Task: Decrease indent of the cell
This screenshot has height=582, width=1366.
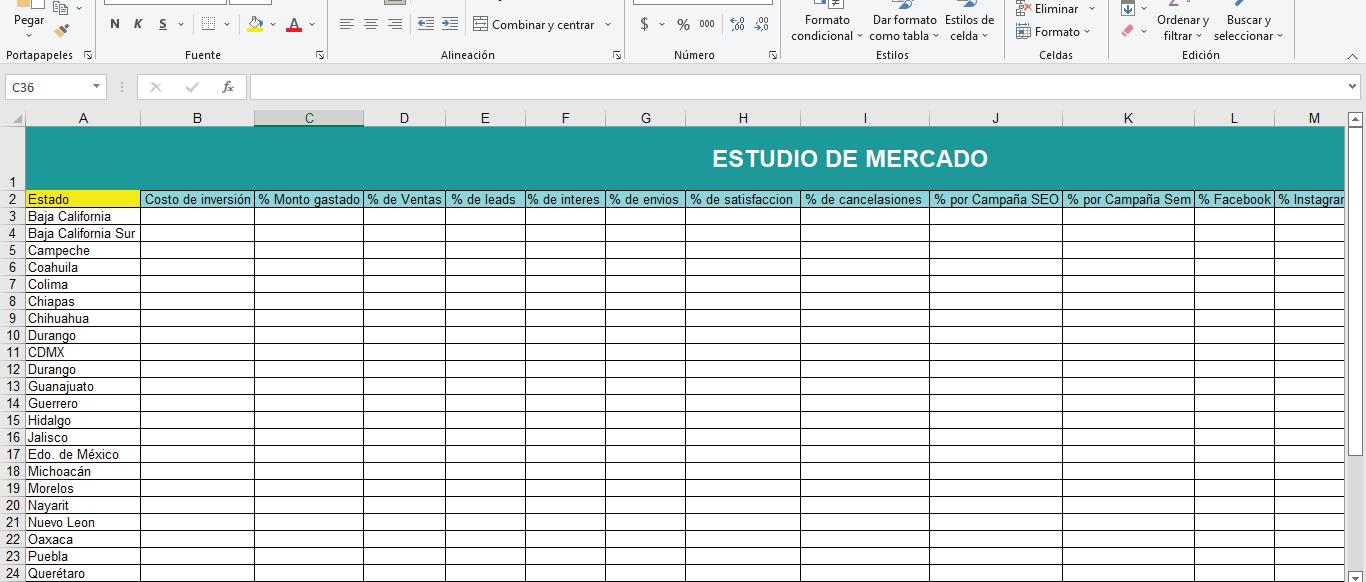Action: tap(425, 24)
